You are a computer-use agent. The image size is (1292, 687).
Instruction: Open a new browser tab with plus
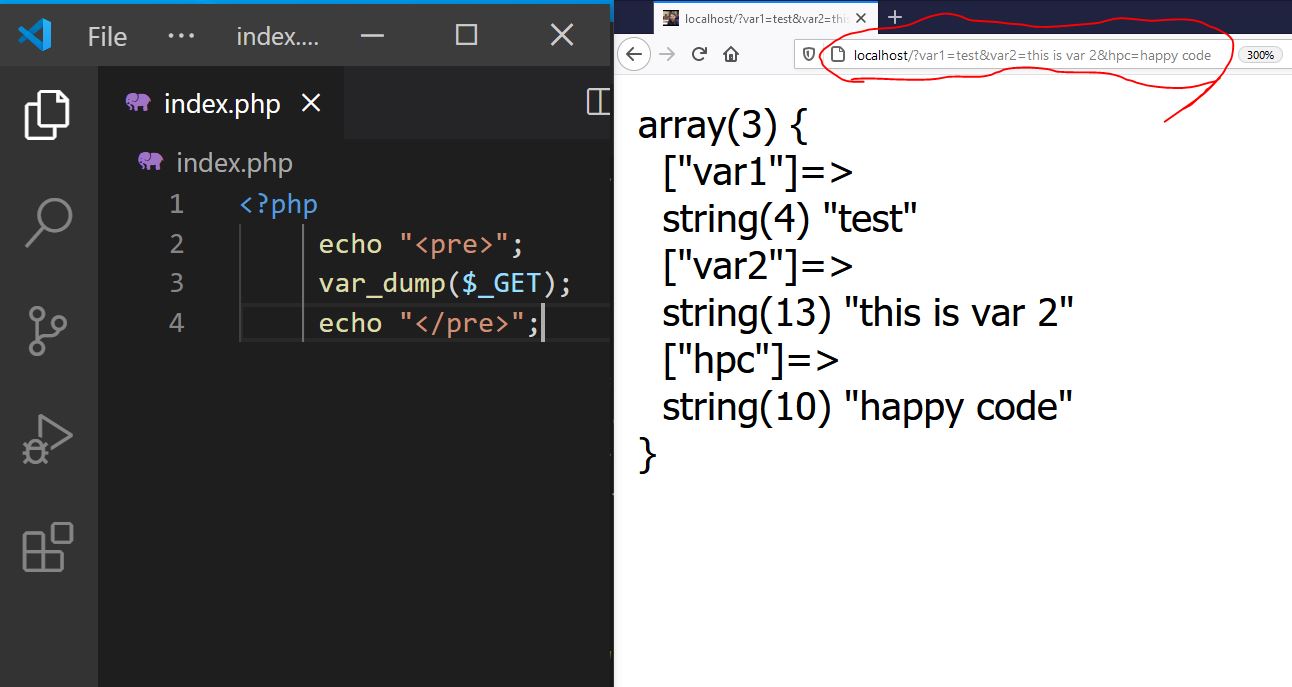click(895, 17)
